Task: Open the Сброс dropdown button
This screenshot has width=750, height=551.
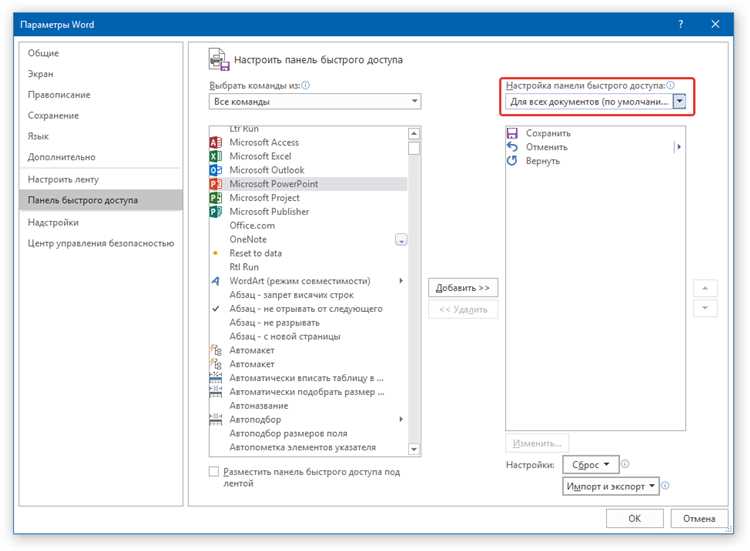Action: coord(591,464)
